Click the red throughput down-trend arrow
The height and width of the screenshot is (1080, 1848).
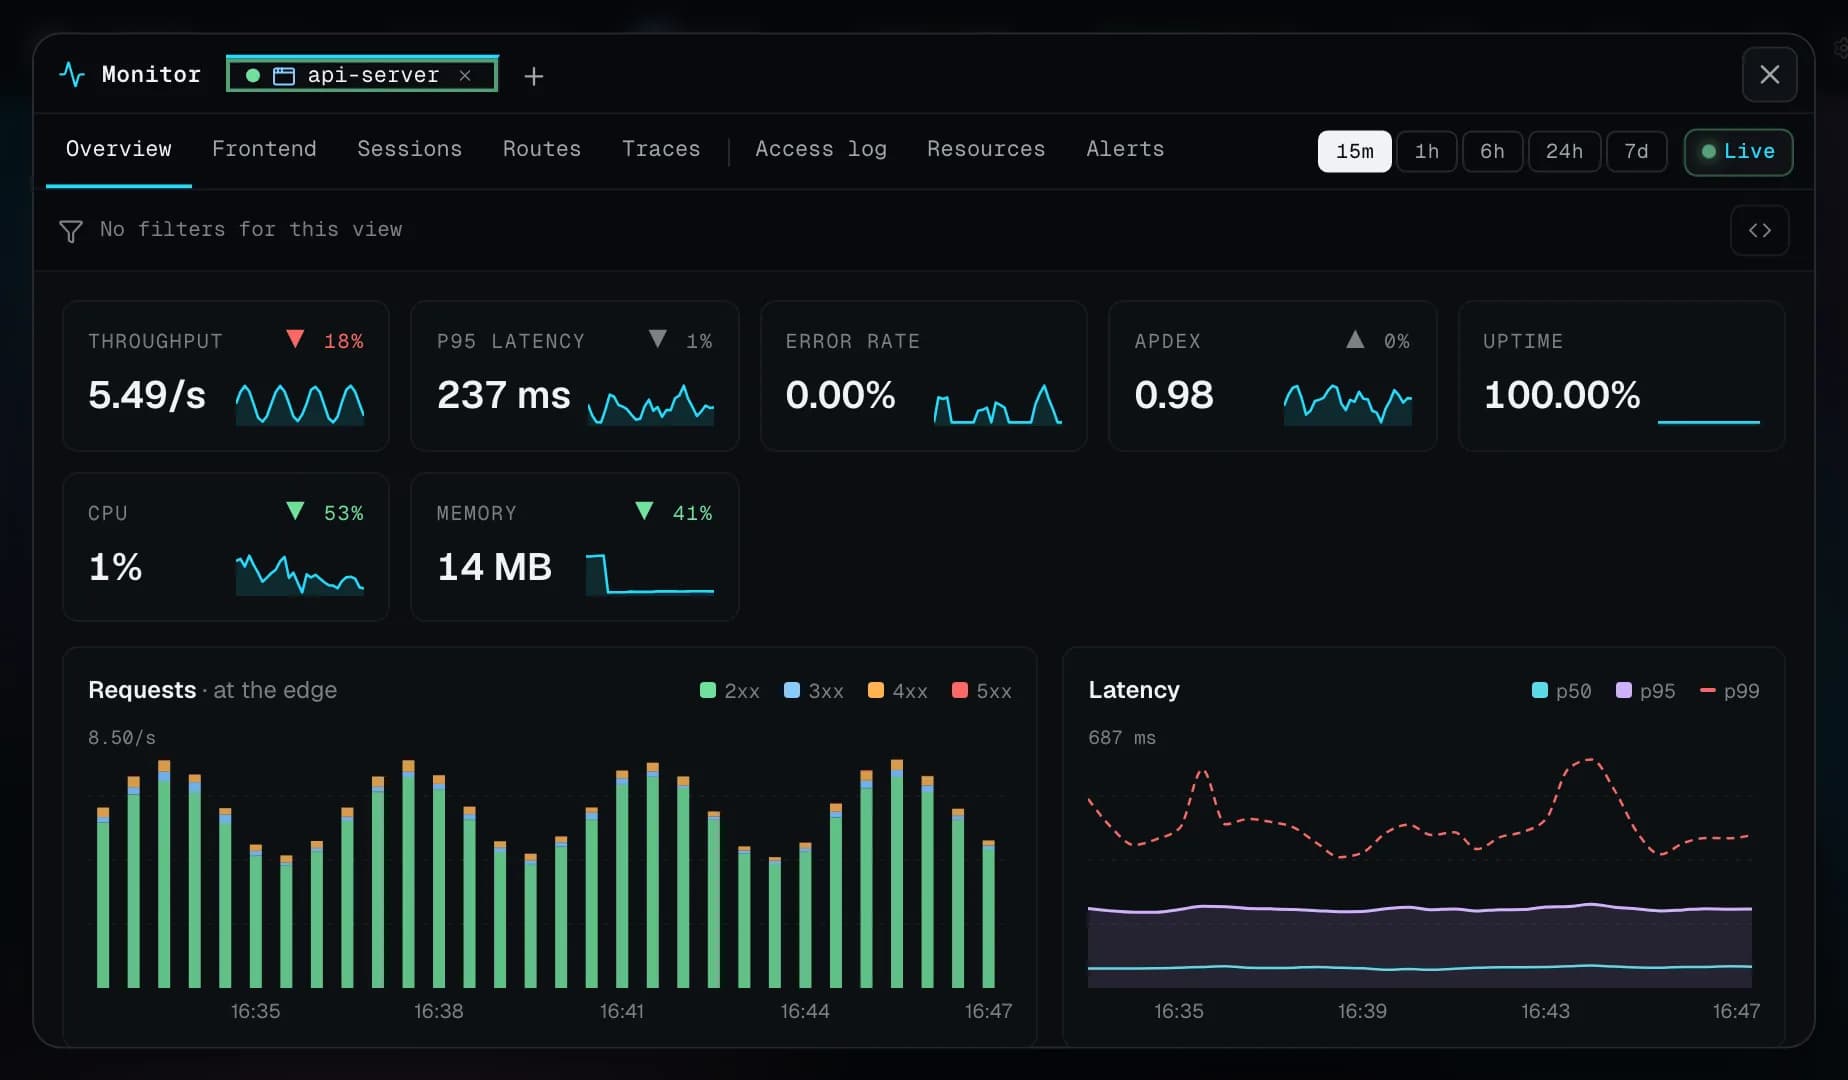295,339
